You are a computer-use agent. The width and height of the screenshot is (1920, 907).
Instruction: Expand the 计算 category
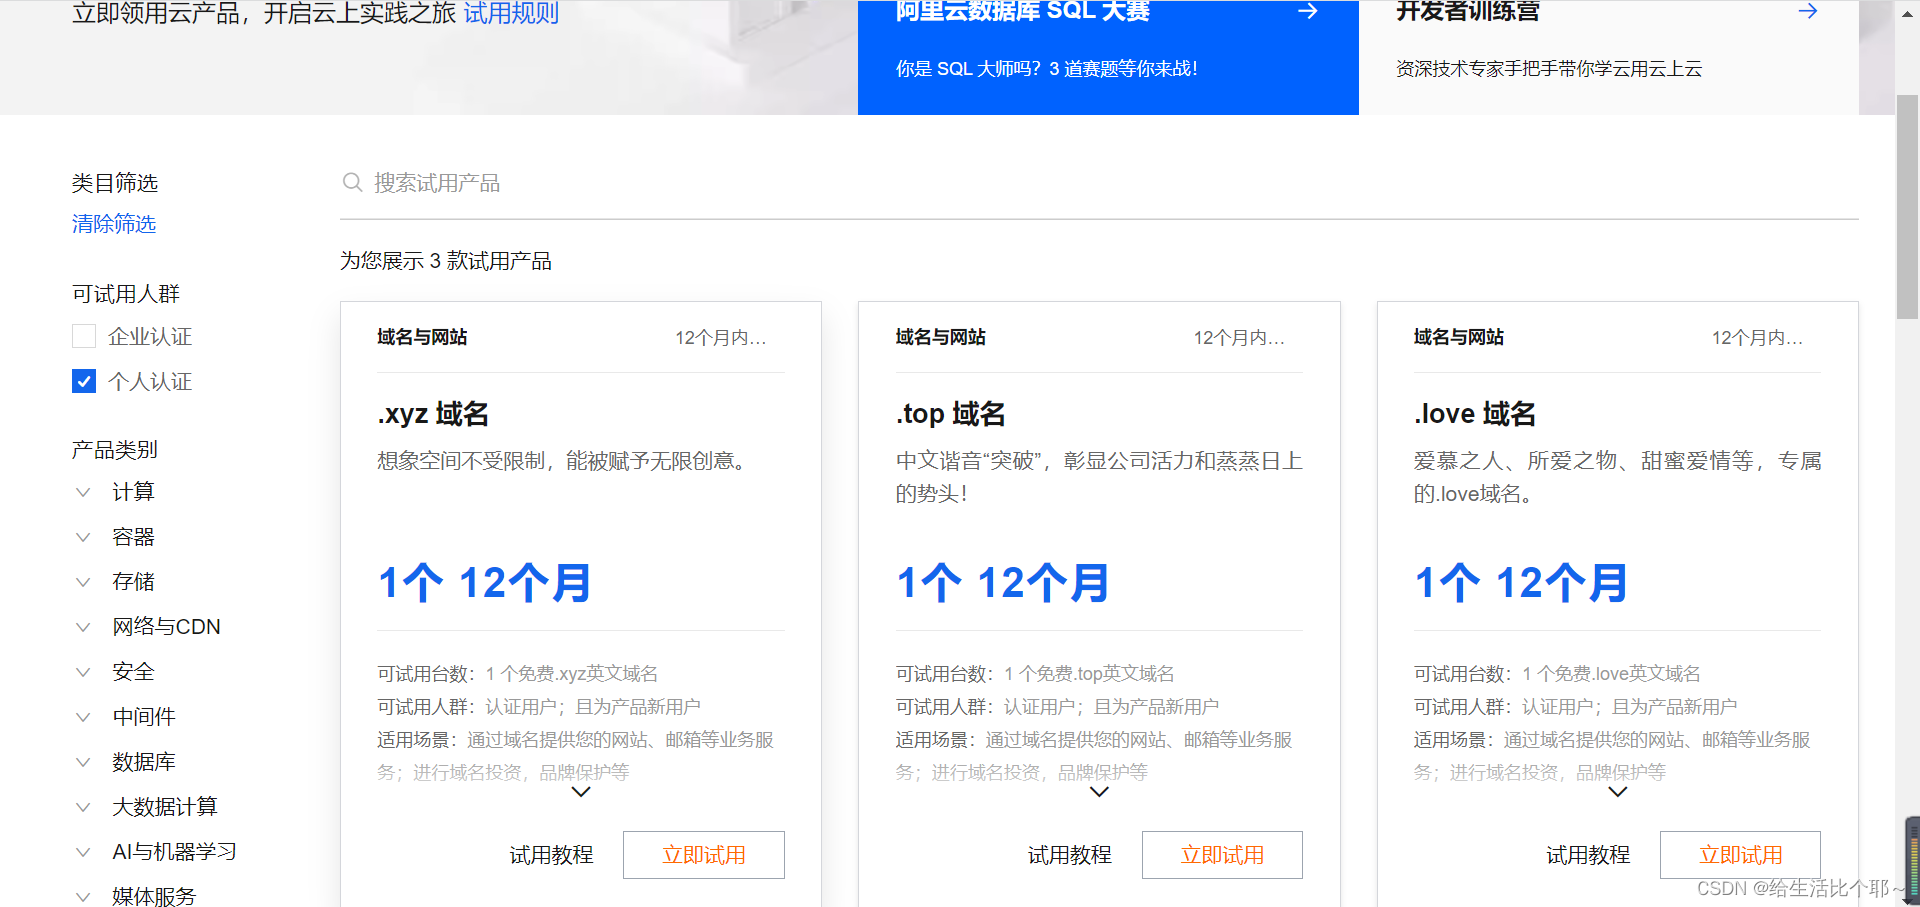point(83,492)
